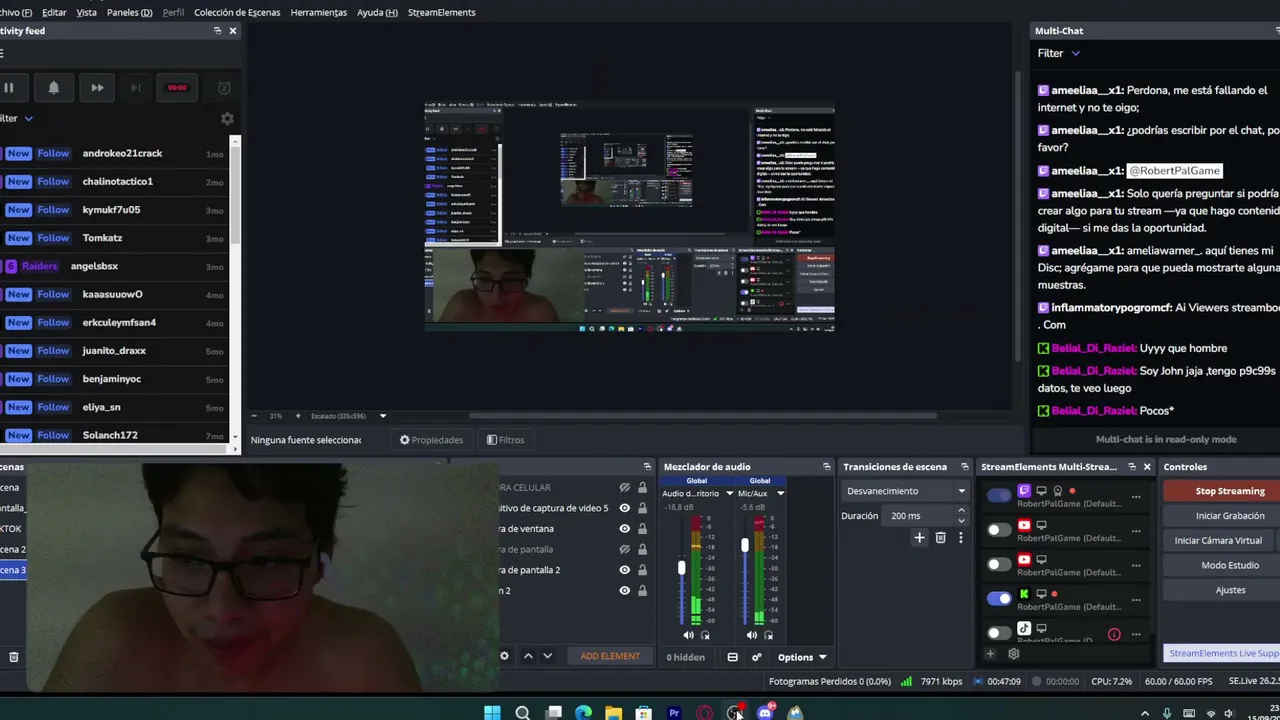Open advanced audio properties gears icon

tap(756, 657)
